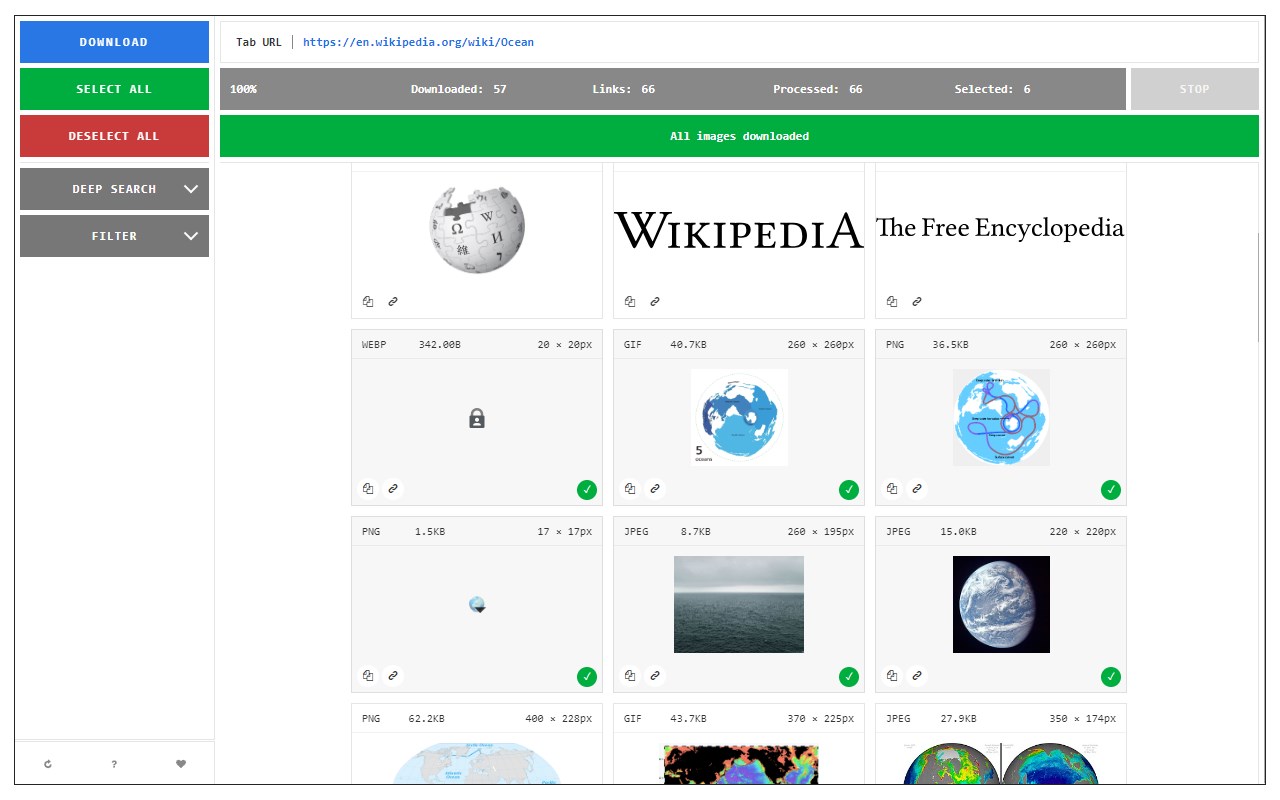Click The Free Encyclopedia text thumbnail

1001,229
